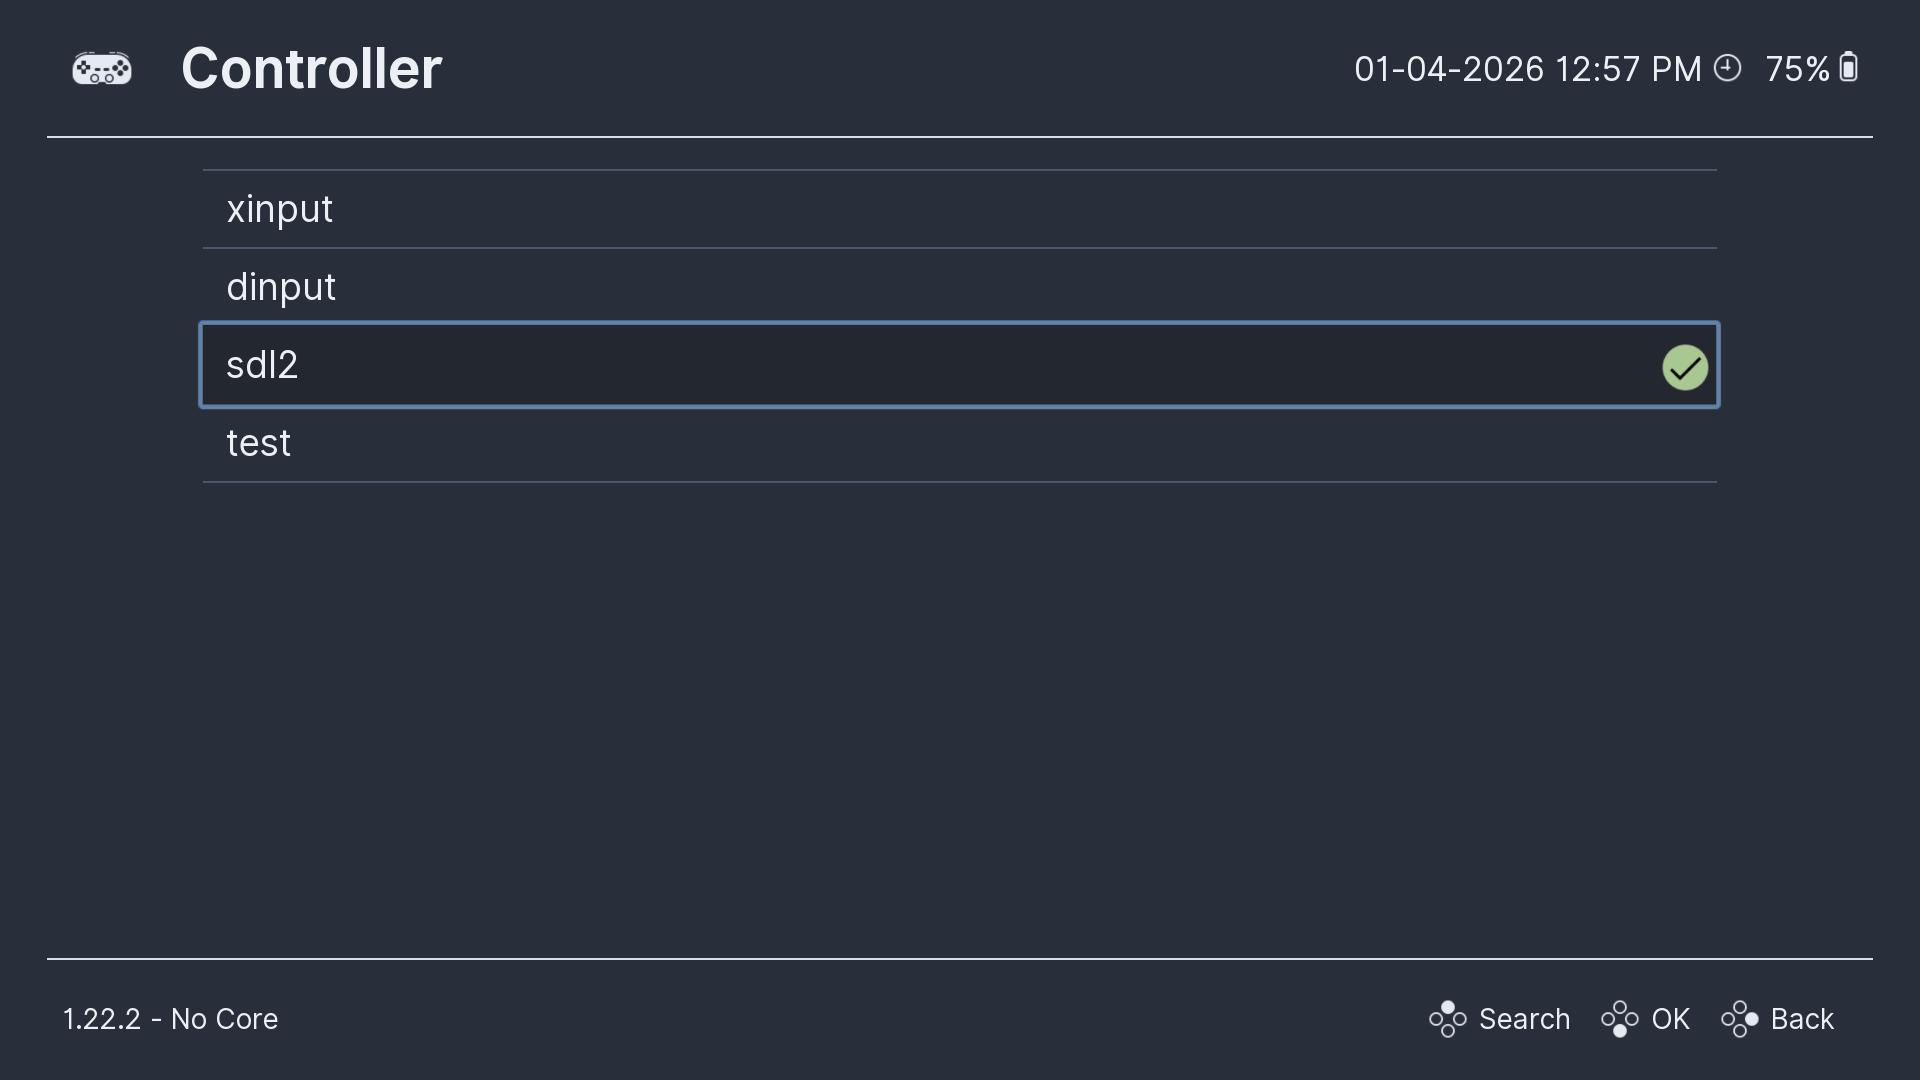Select the xinput controller driver
Image resolution: width=1920 pixels, height=1080 pixels.
[280, 209]
